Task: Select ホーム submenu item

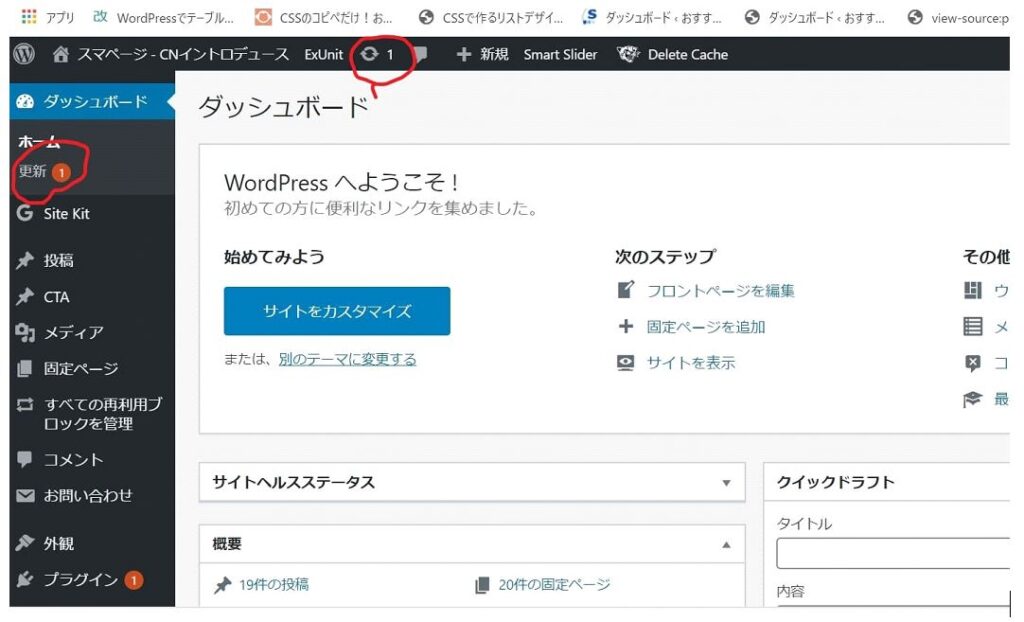Action: point(39,141)
